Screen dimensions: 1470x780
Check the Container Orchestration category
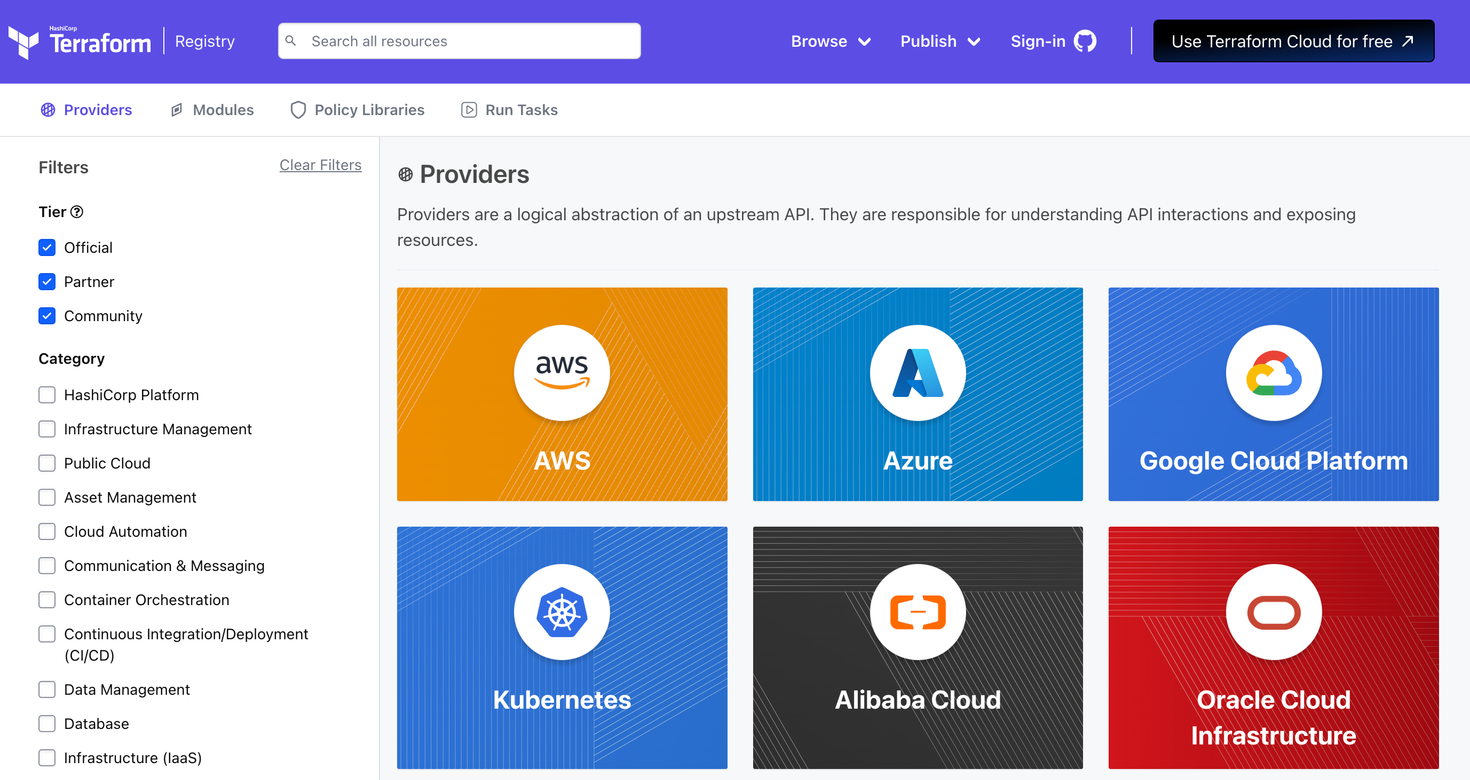tap(47, 600)
